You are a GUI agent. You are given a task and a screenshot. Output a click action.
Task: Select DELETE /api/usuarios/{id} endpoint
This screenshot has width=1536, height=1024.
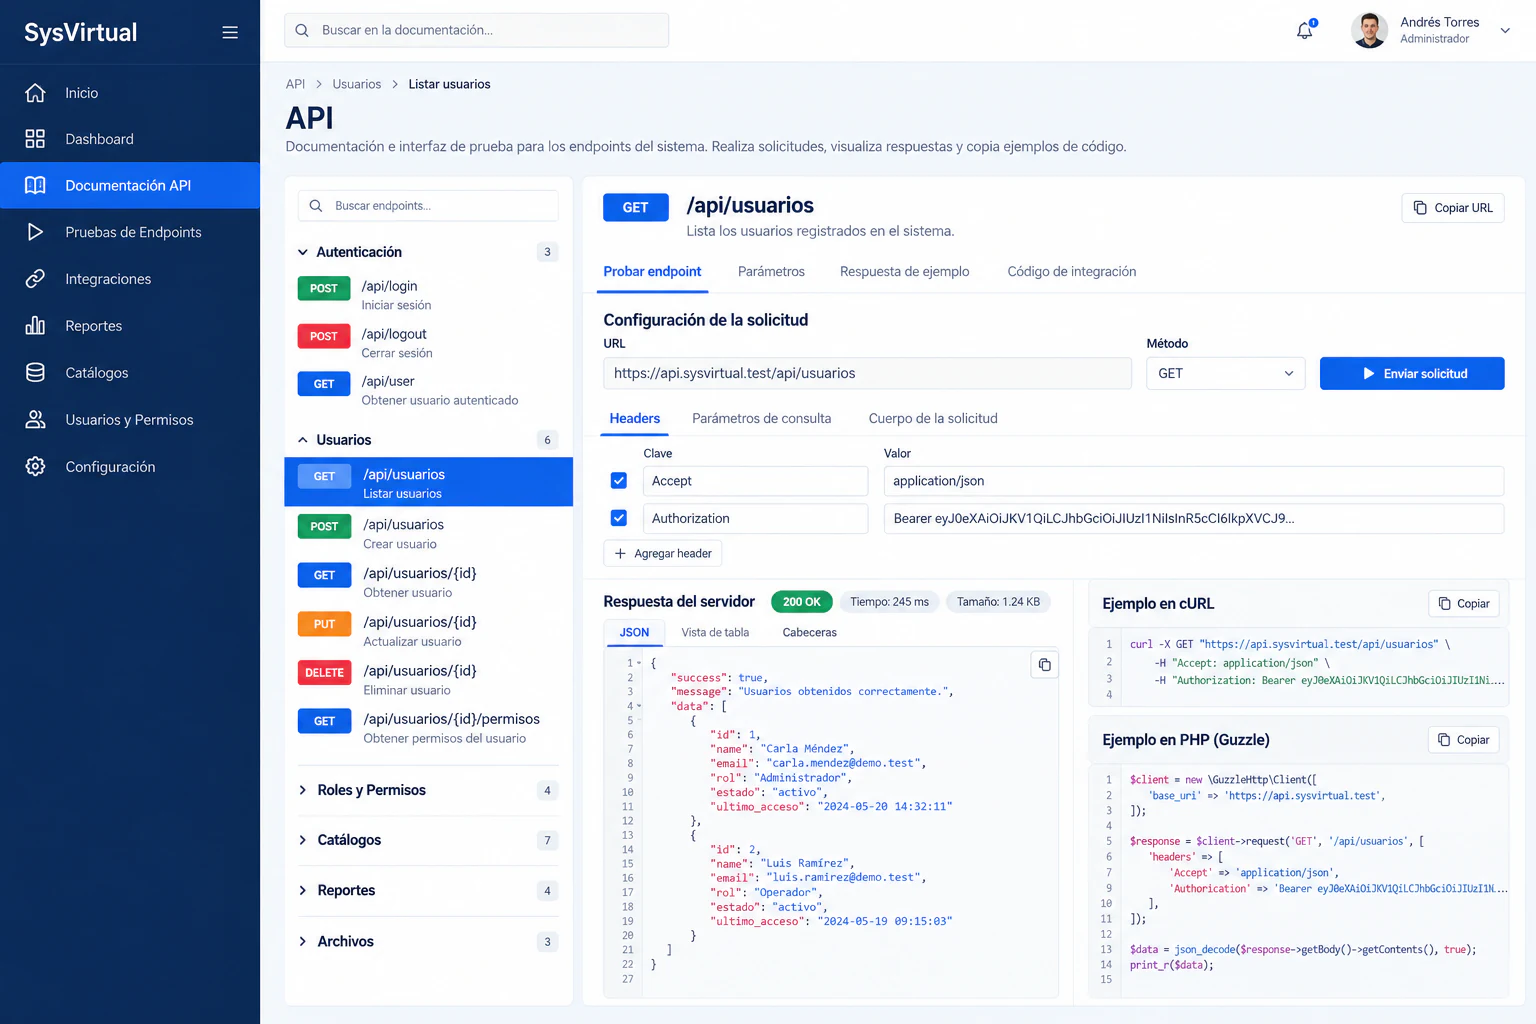(429, 680)
